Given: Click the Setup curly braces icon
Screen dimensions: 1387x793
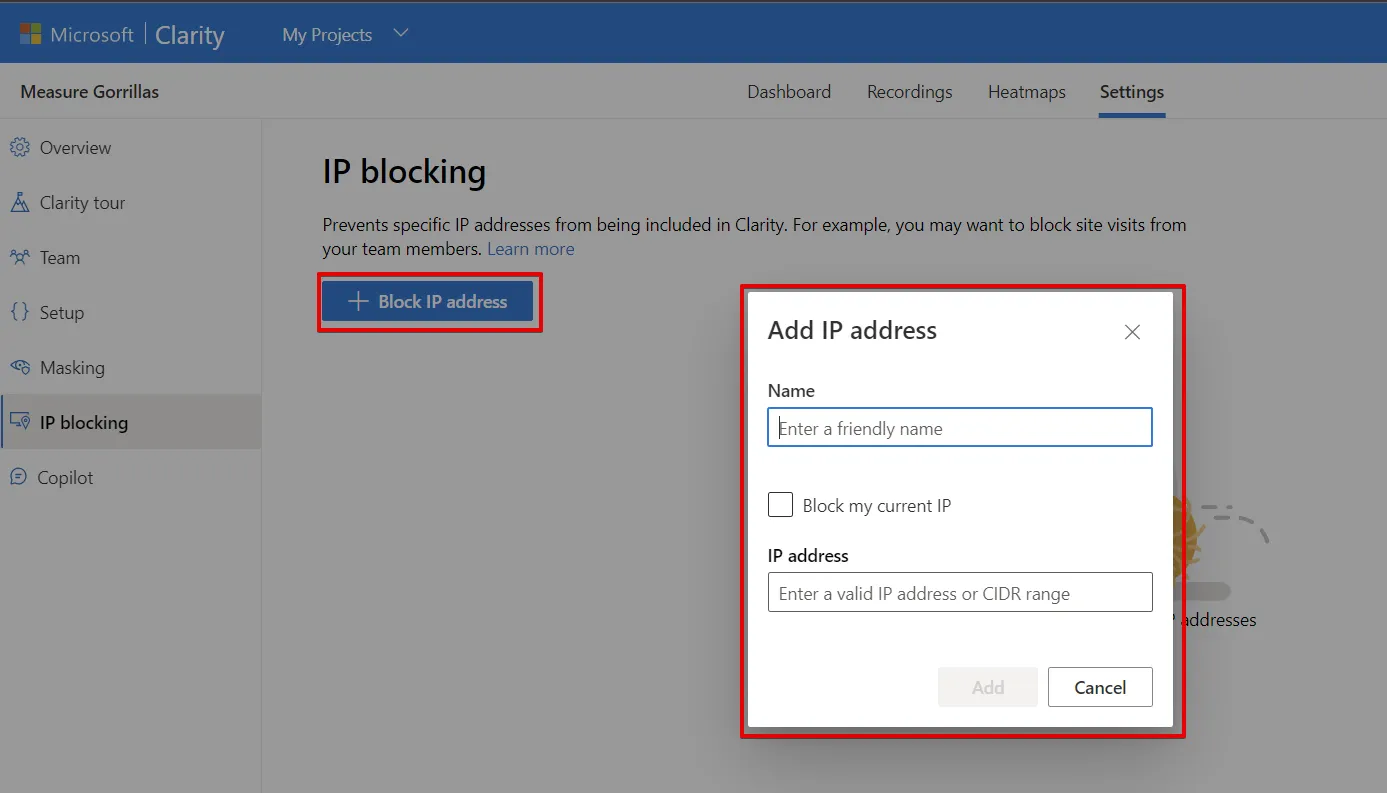Looking at the screenshot, I should click(19, 312).
